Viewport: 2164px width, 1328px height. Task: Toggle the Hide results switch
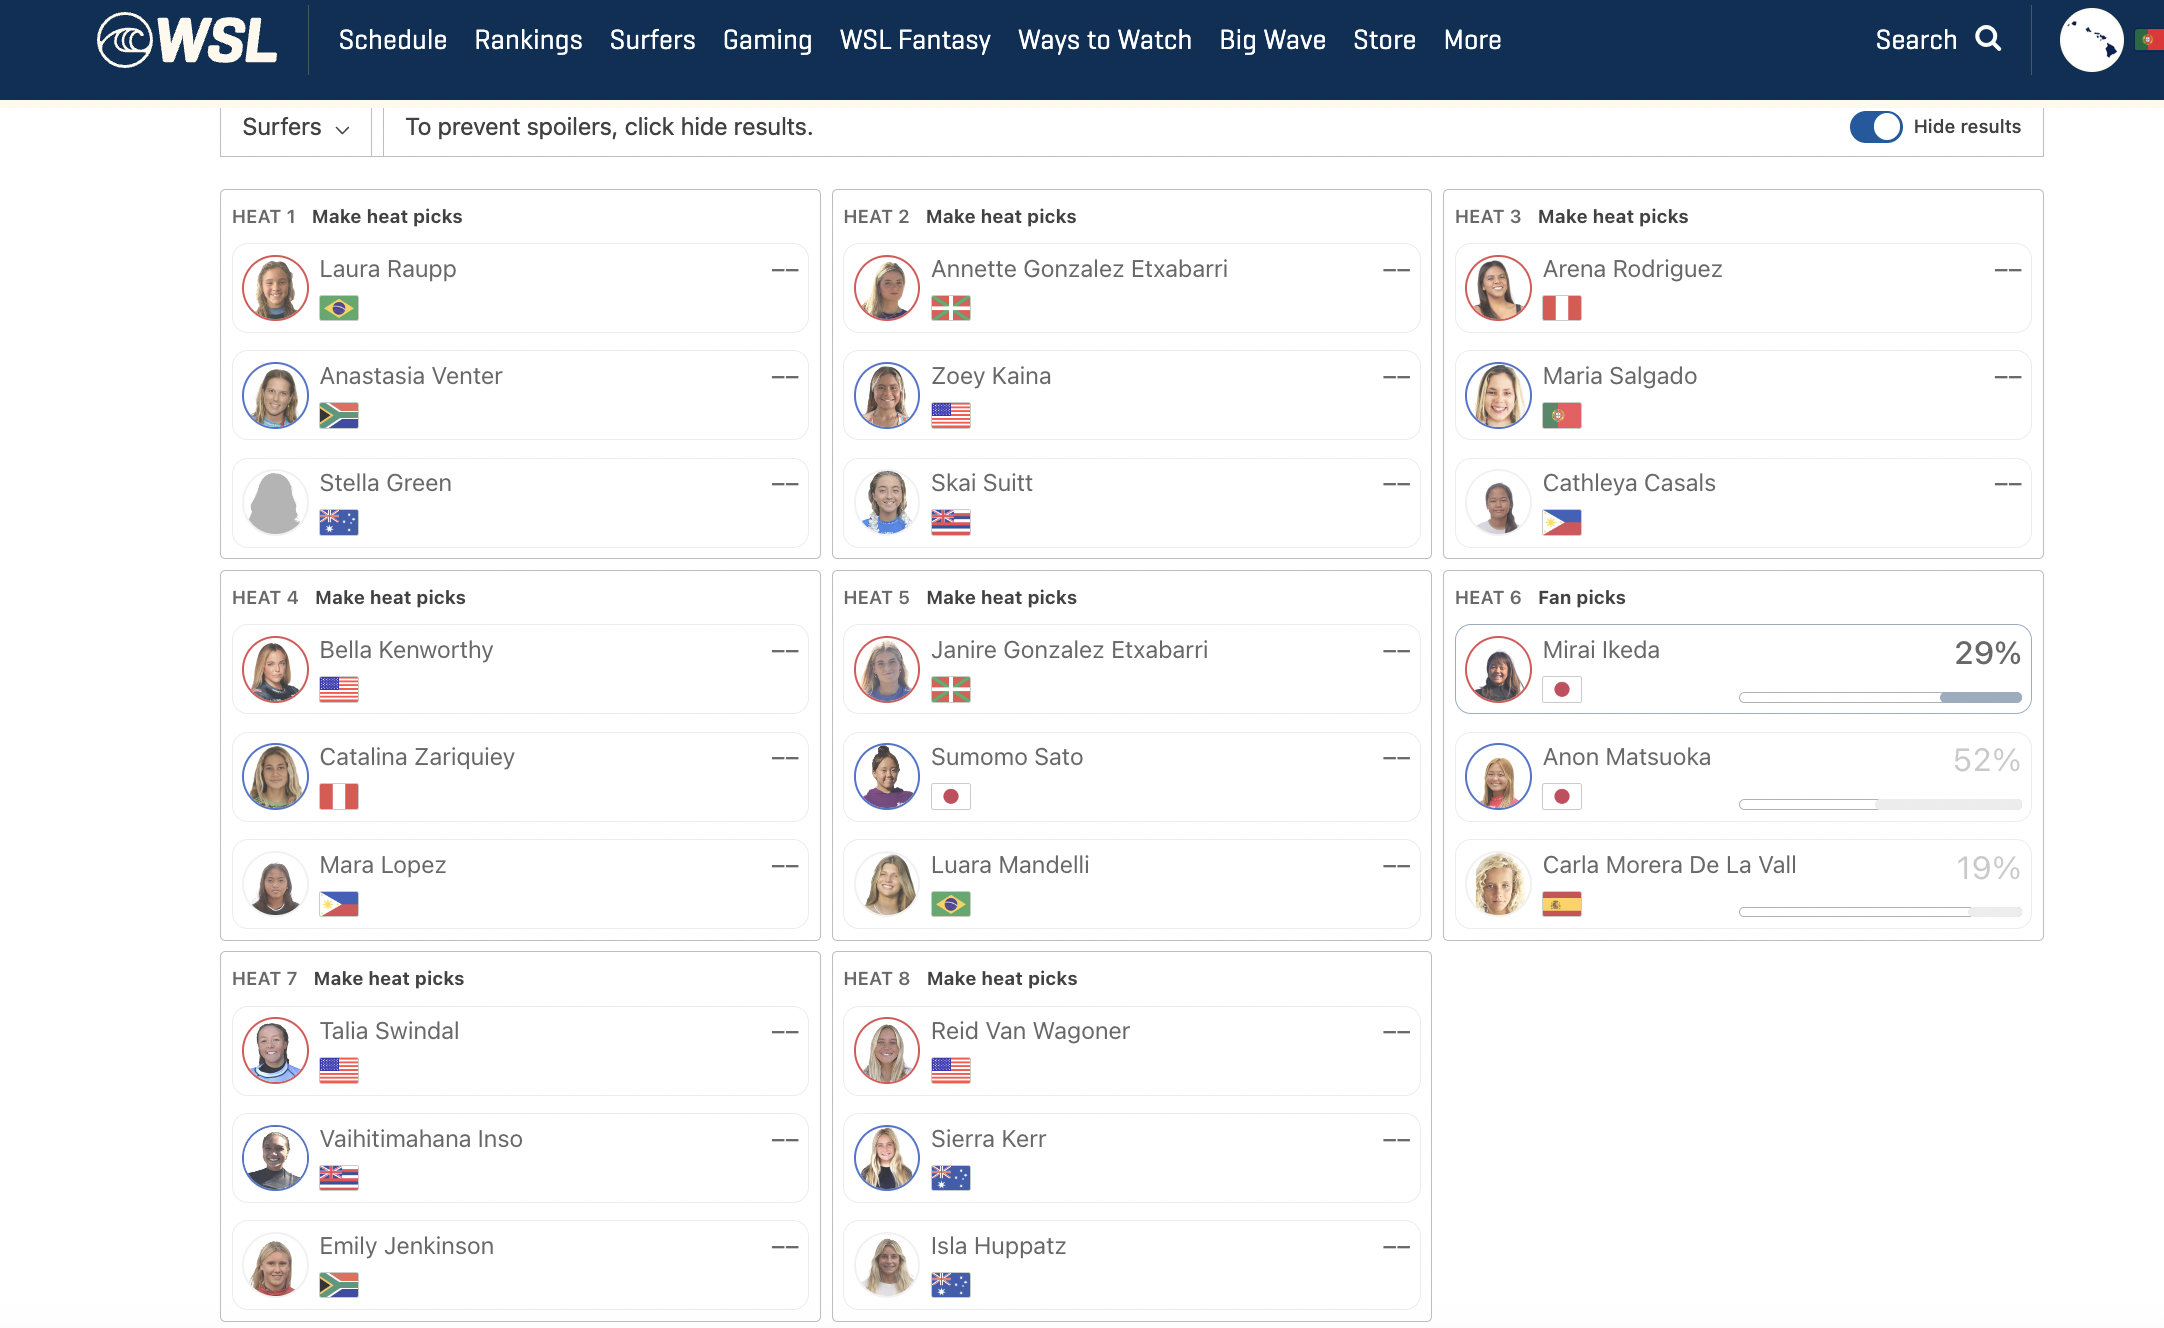(1875, 127)
